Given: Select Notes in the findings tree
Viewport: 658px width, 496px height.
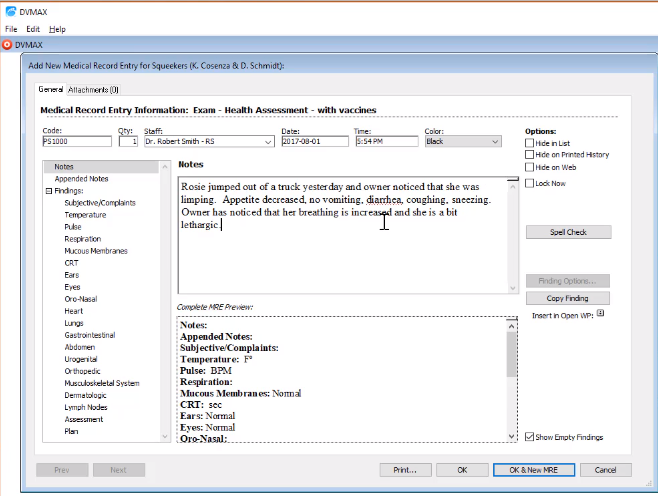Looking at the screenshot, I should click(64, 167).
